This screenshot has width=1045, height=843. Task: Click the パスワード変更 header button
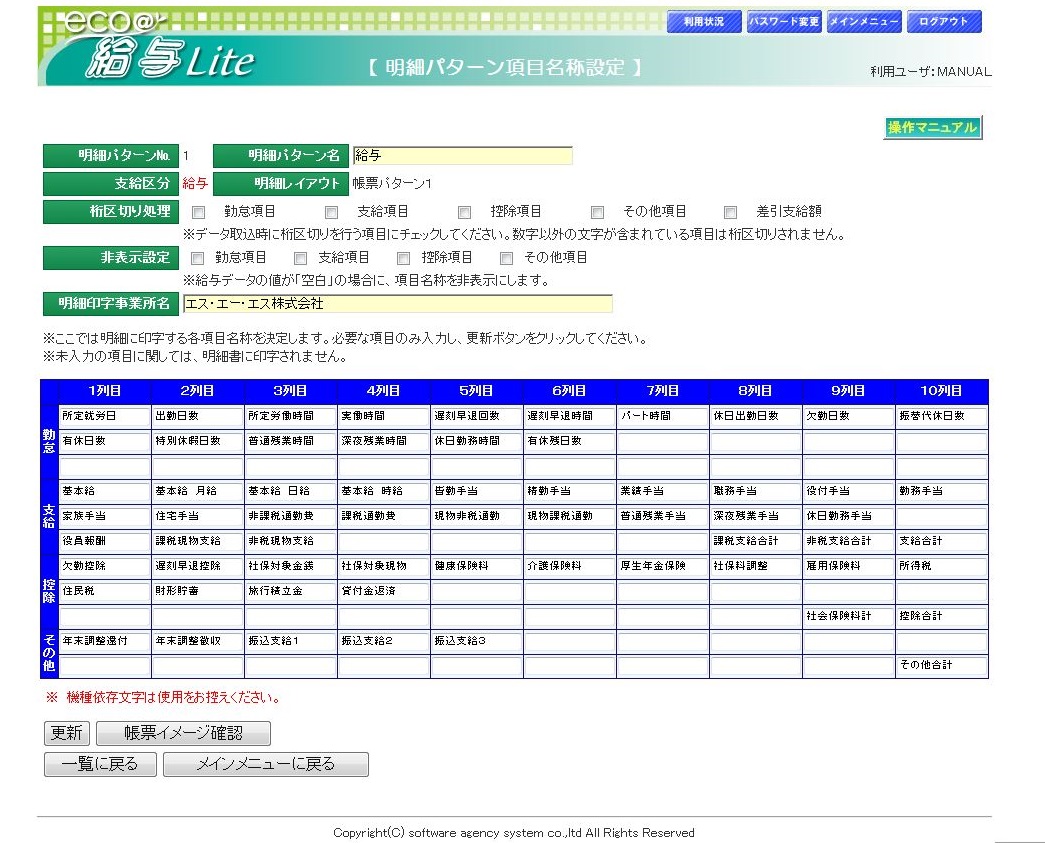click(784, 22)
